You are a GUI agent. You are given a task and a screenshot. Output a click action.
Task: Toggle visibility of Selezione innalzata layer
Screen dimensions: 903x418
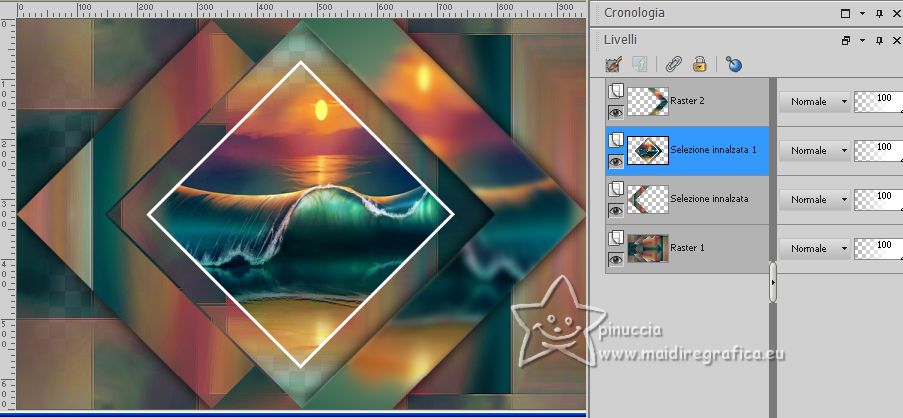click(x=616, y=211)
